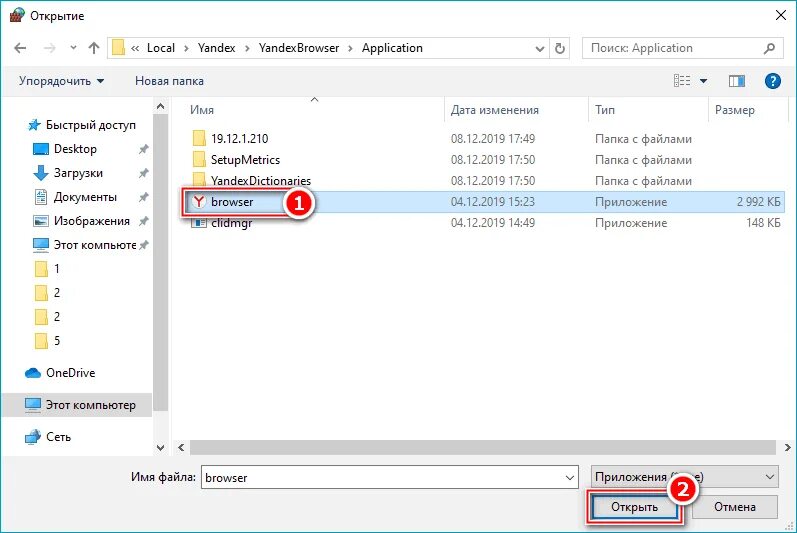Viewport: 797px width, 533px height.
Task: Click the Быстрый доступ star icon
Action: click(34, 125)
